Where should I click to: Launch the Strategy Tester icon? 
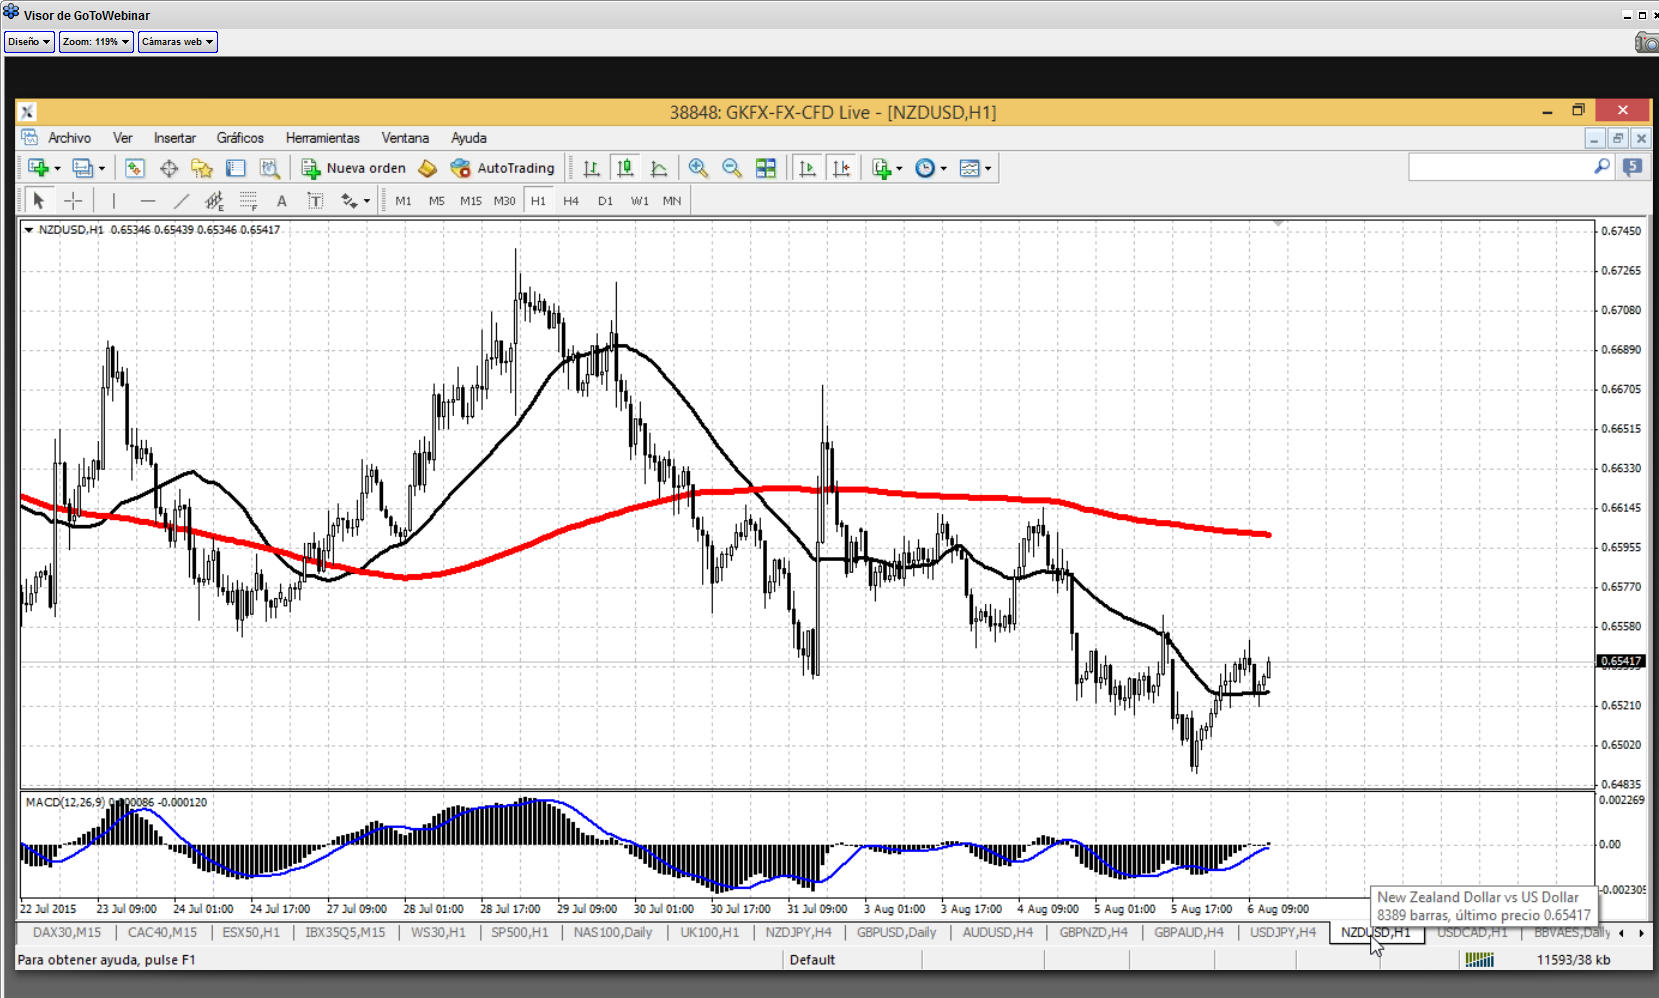pos(269,168)
